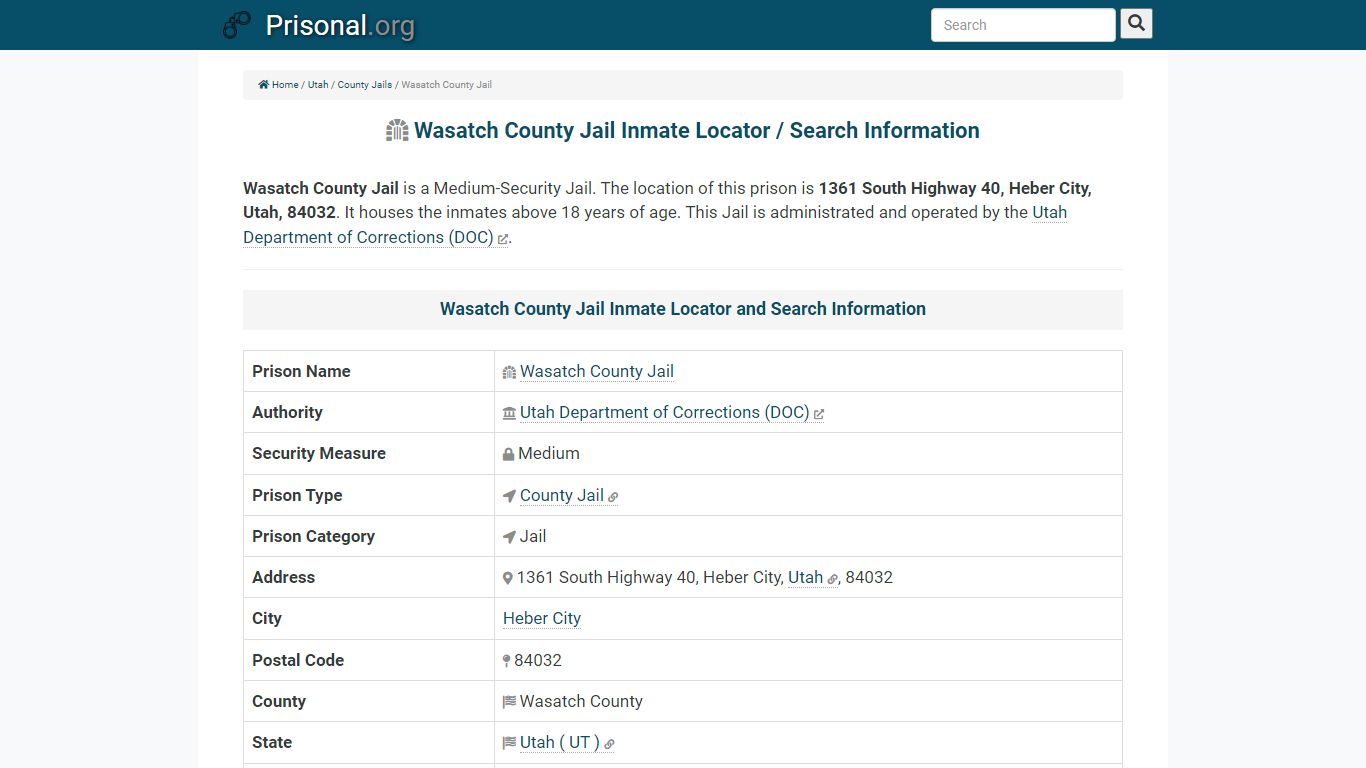Click the Inmate Locator and Search Information section header

(683, 309)
